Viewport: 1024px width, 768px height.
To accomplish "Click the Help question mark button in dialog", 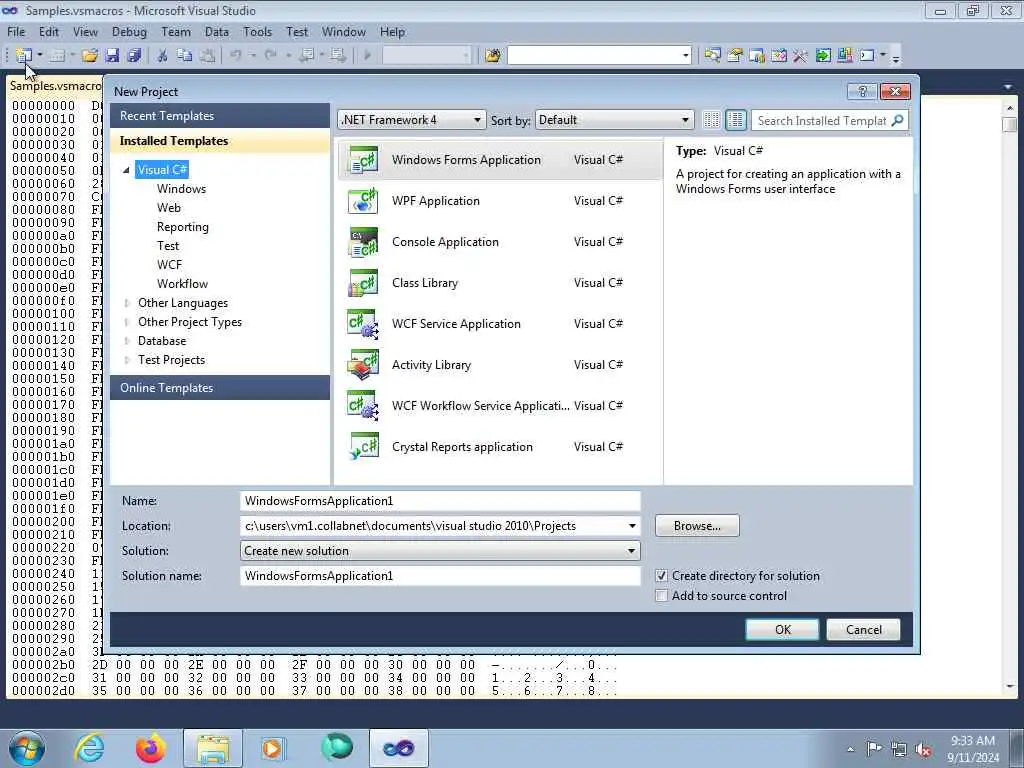I will click(862, 91).
